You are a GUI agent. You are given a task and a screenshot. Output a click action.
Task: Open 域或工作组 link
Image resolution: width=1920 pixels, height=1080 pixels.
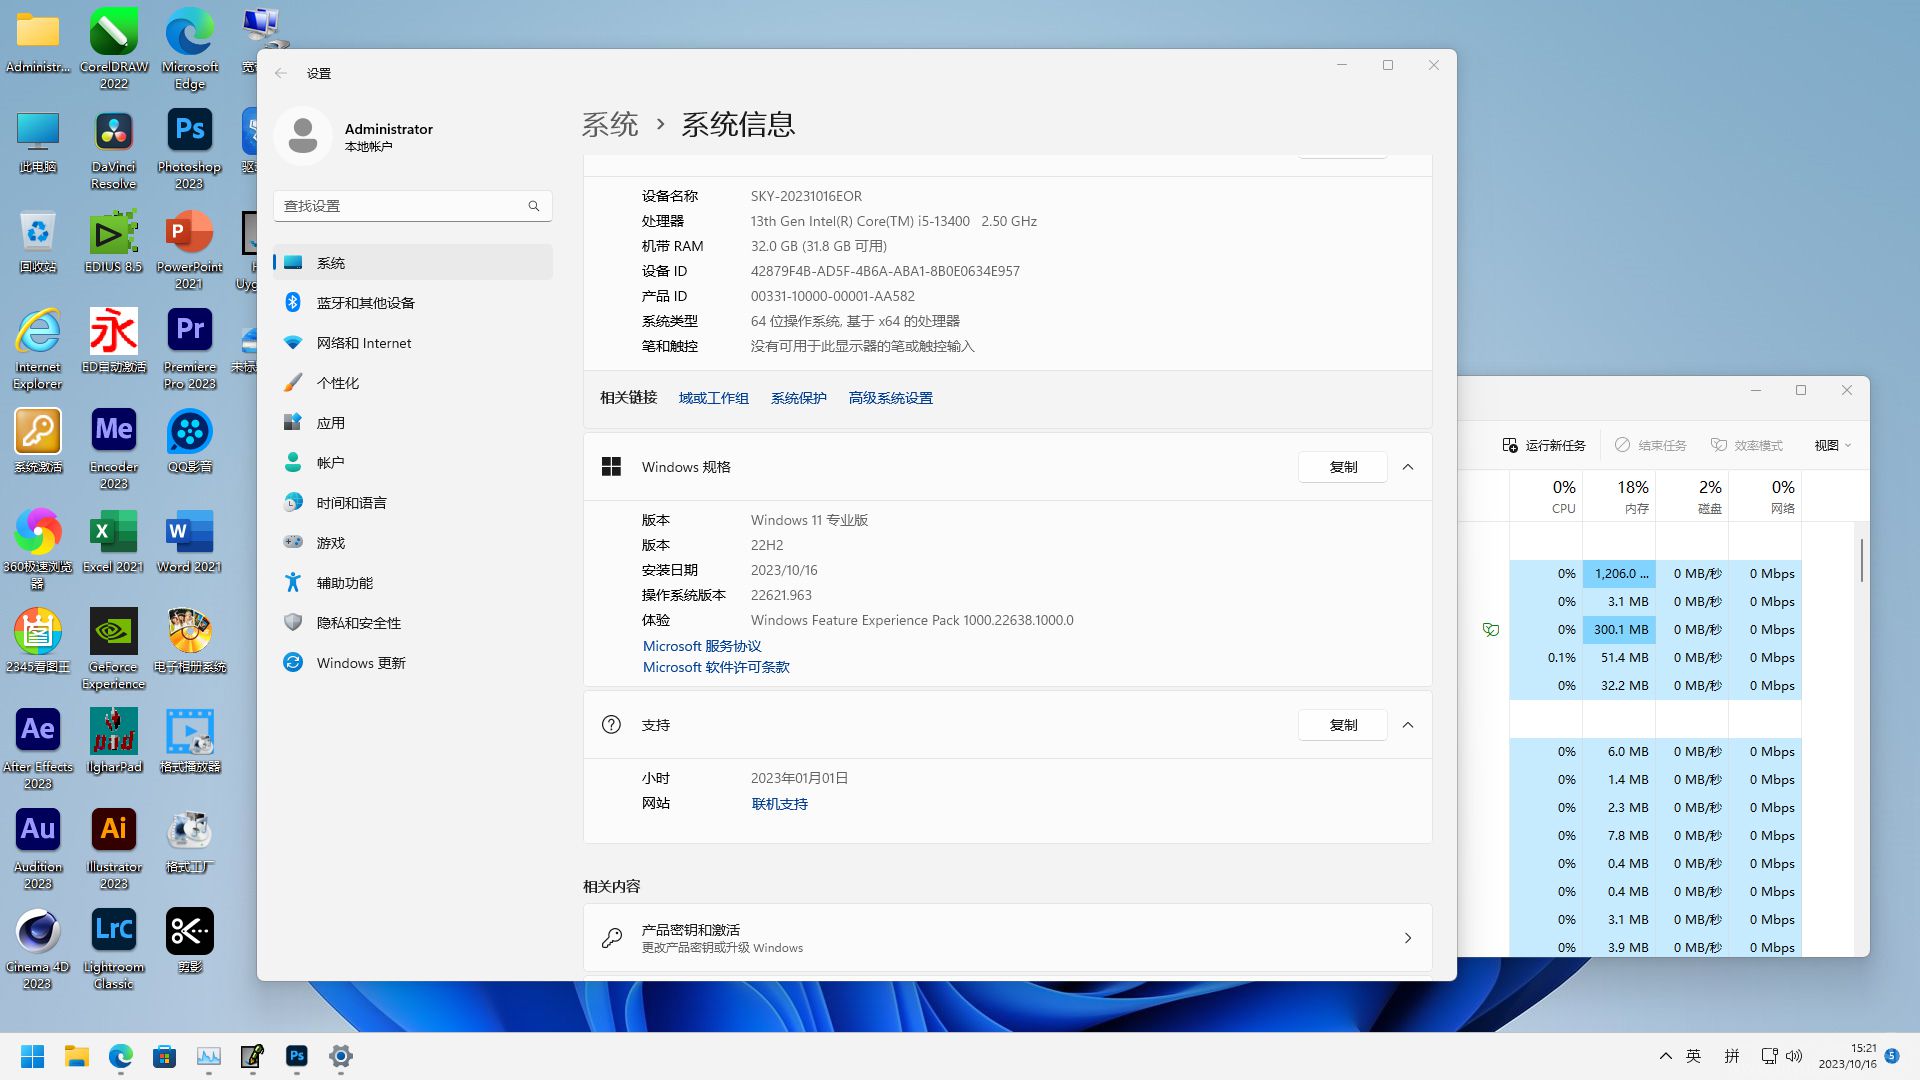[x=714, y=398]
